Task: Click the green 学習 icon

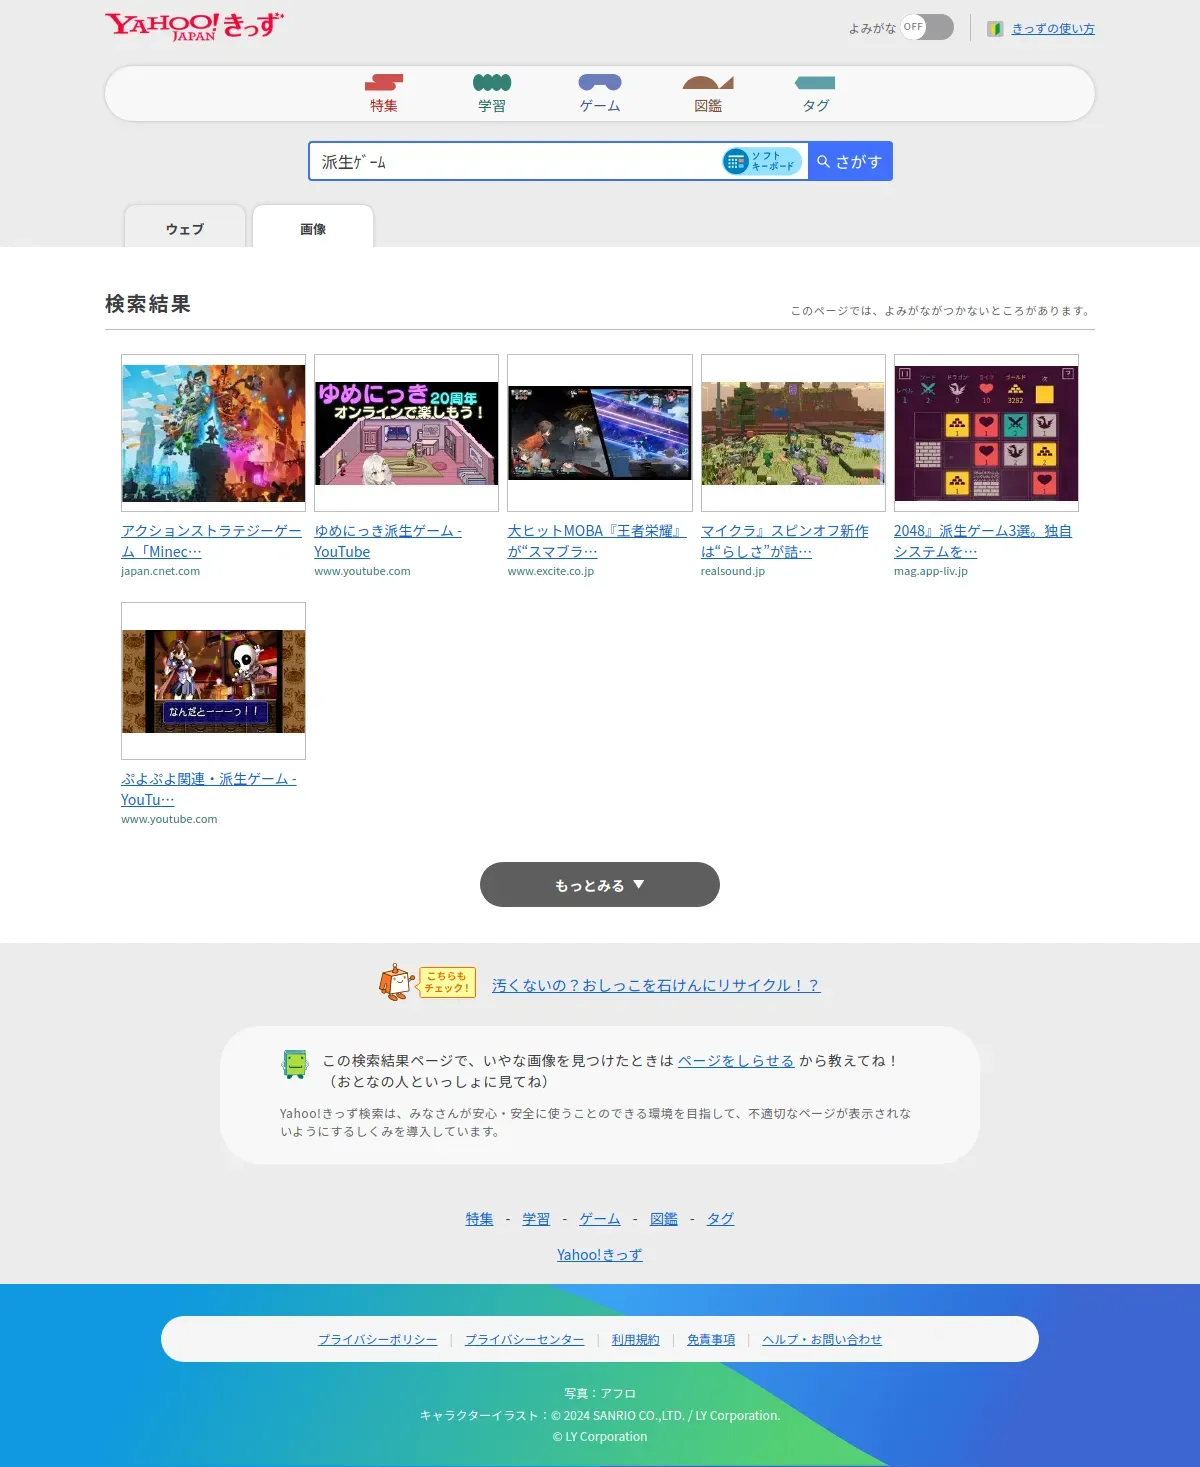Action: [x=492, y=82]
